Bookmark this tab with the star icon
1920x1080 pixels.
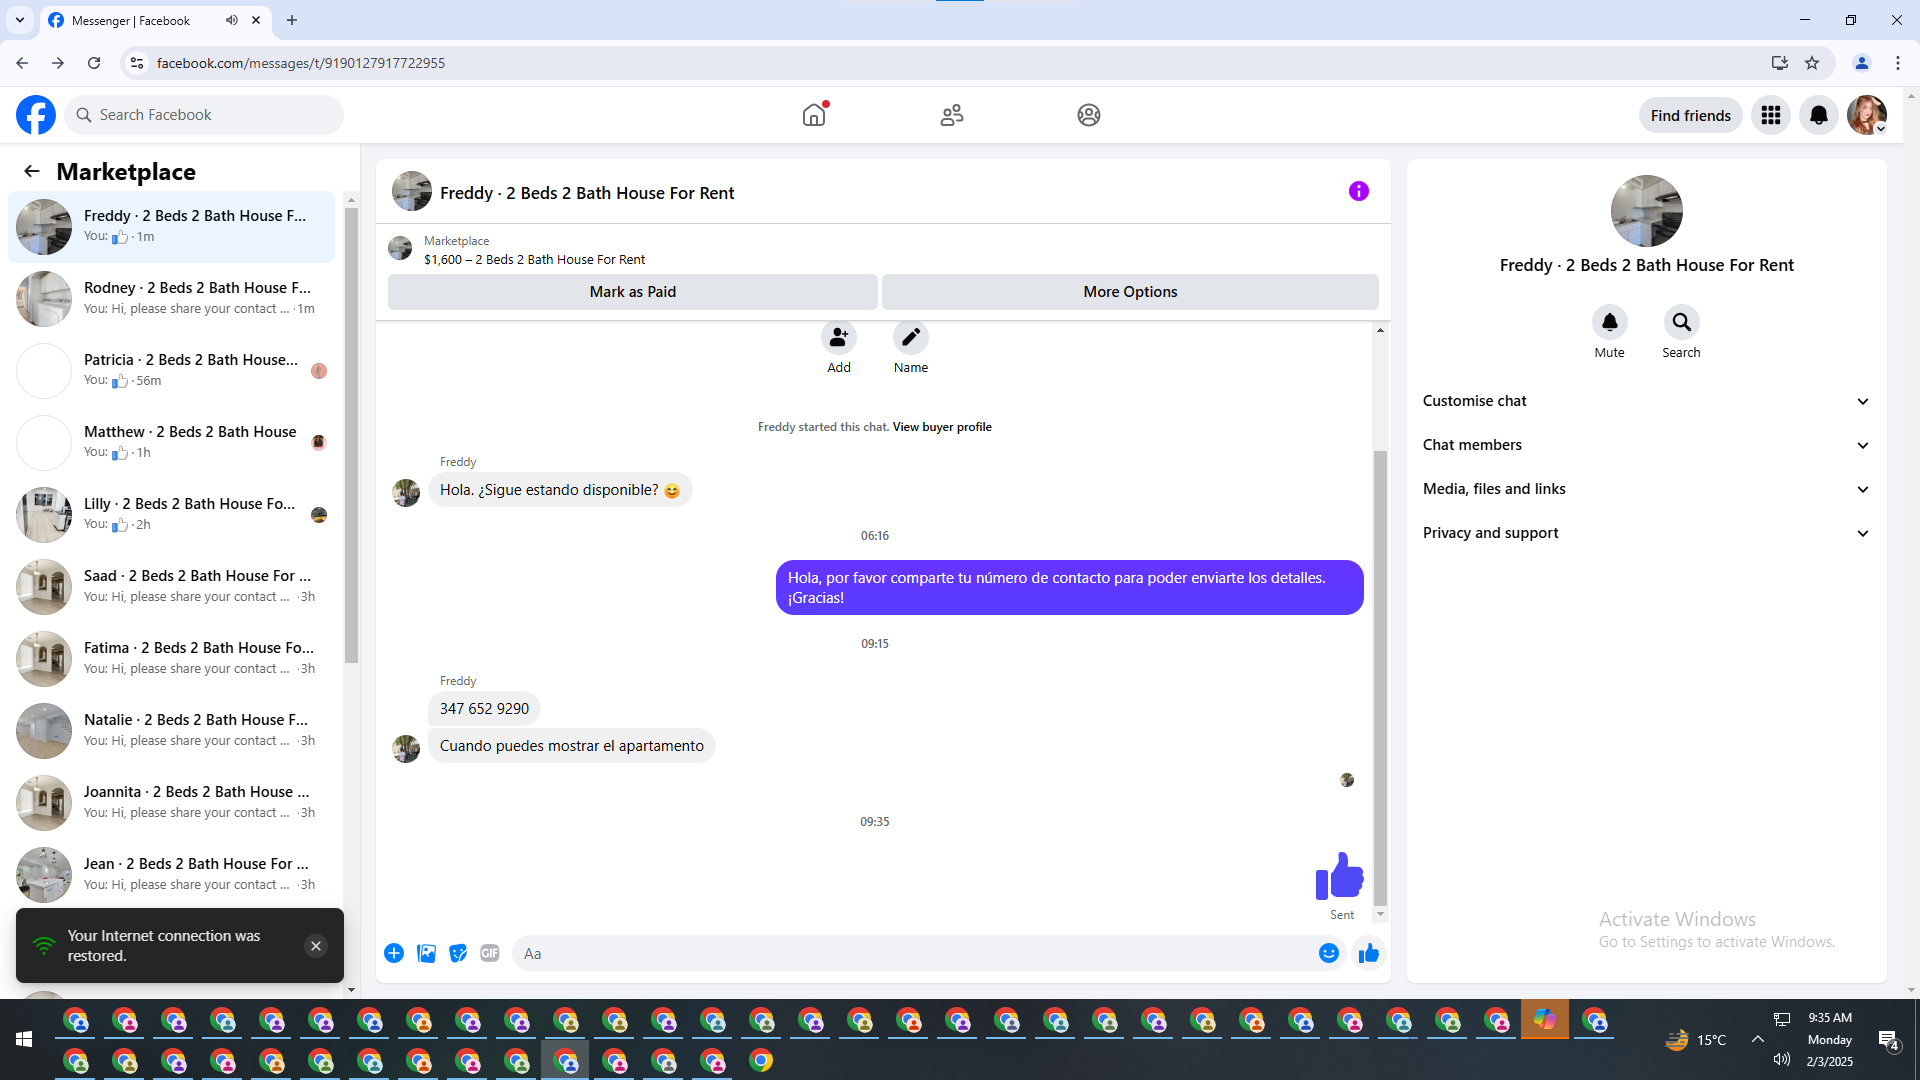click(1812, 63)
